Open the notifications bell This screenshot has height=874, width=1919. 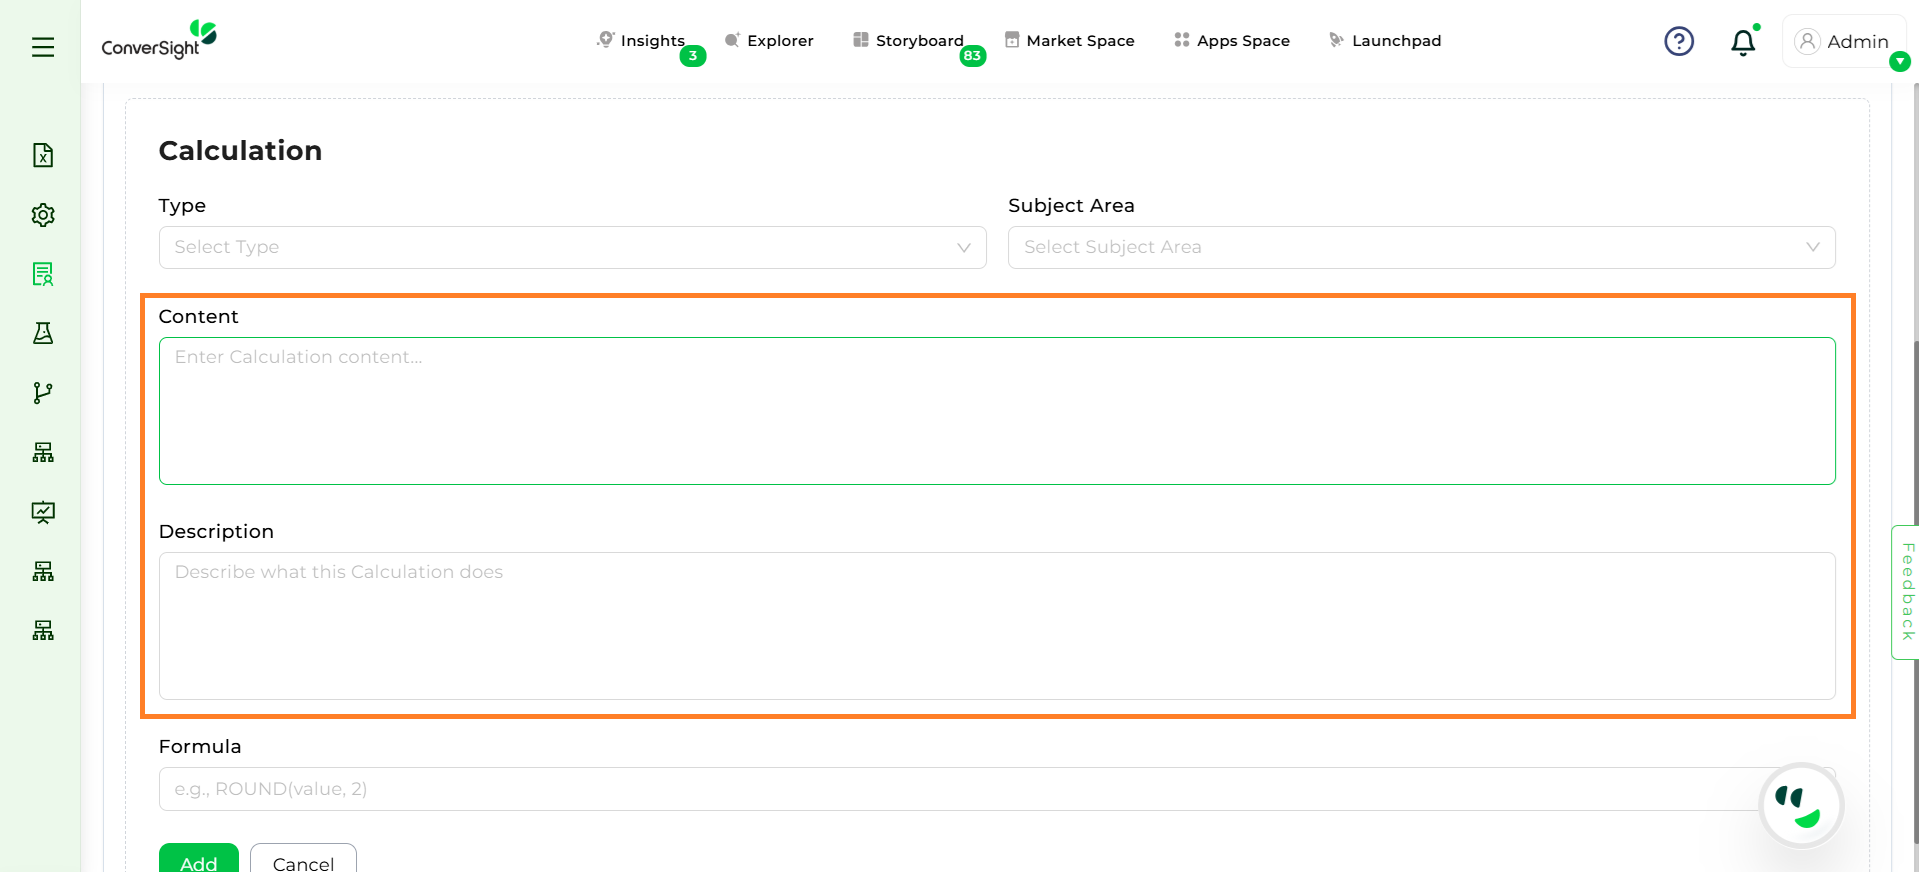click(1742, 42)
